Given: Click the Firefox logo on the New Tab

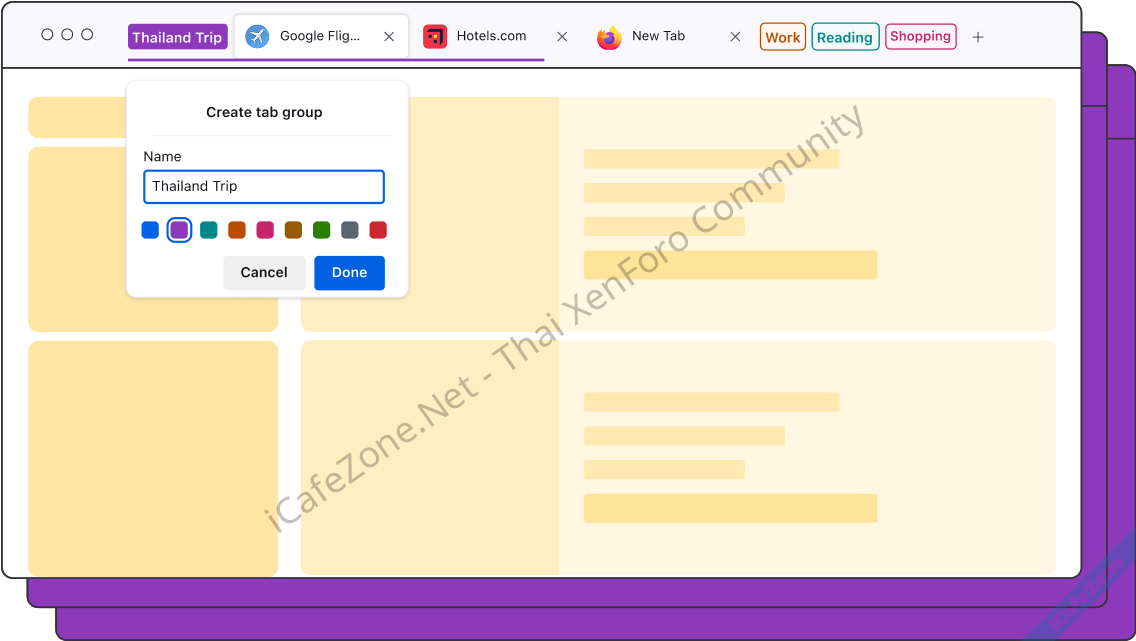Looking at the screenshot, I should (609, 36).
